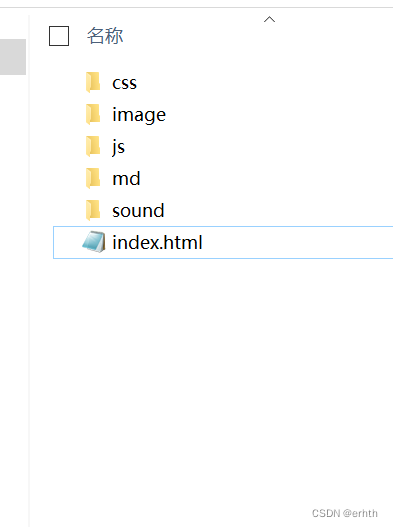This screenshot has height=527, width=393.
Task: Click the js folder name label
Action: (x=118, y=147)
